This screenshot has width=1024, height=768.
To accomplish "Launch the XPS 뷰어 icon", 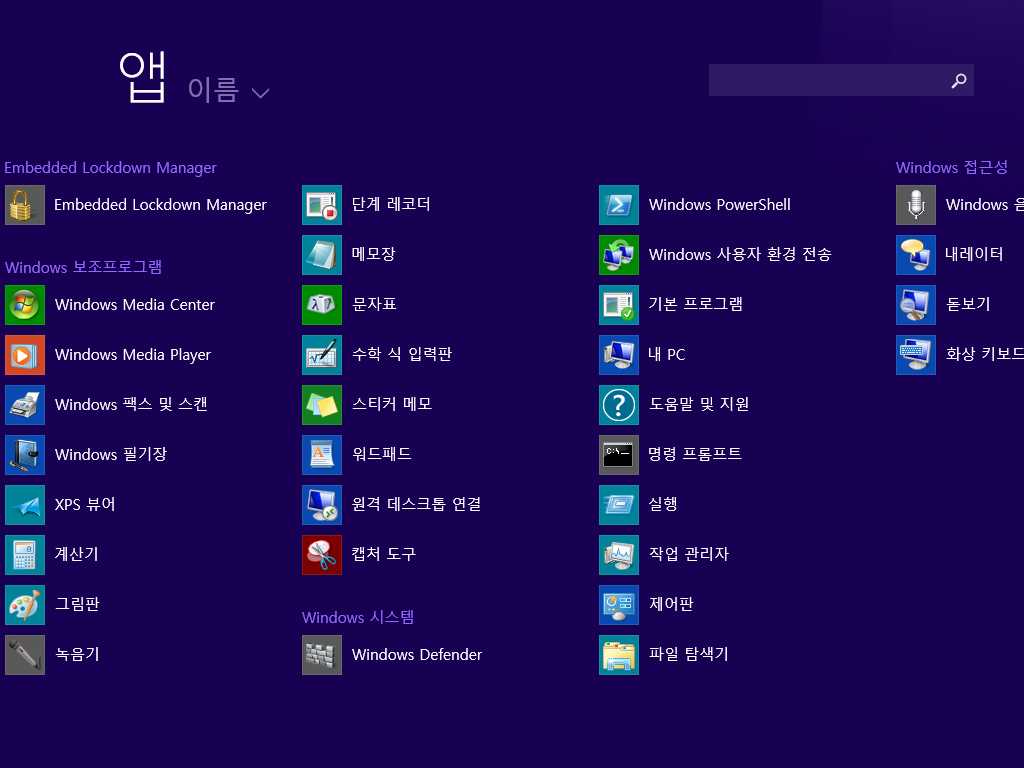I will click(x=25, y=505).
